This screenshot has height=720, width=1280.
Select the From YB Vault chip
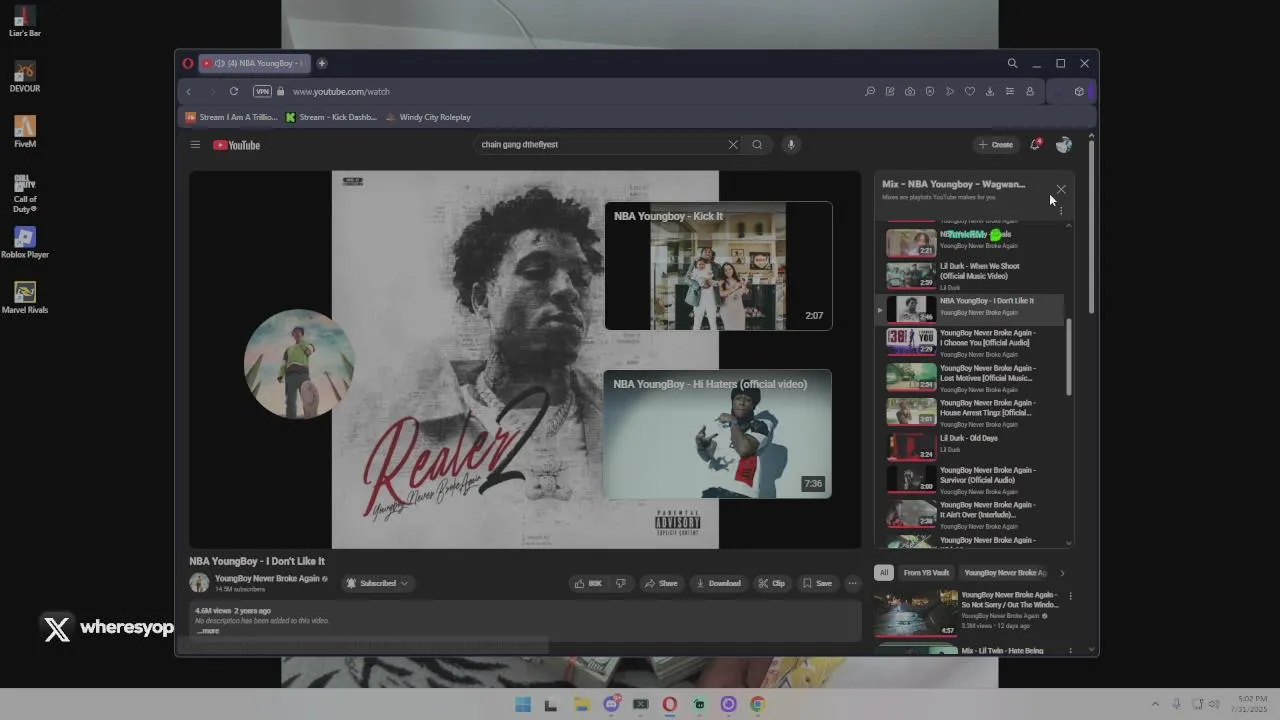tap(926, 573)
